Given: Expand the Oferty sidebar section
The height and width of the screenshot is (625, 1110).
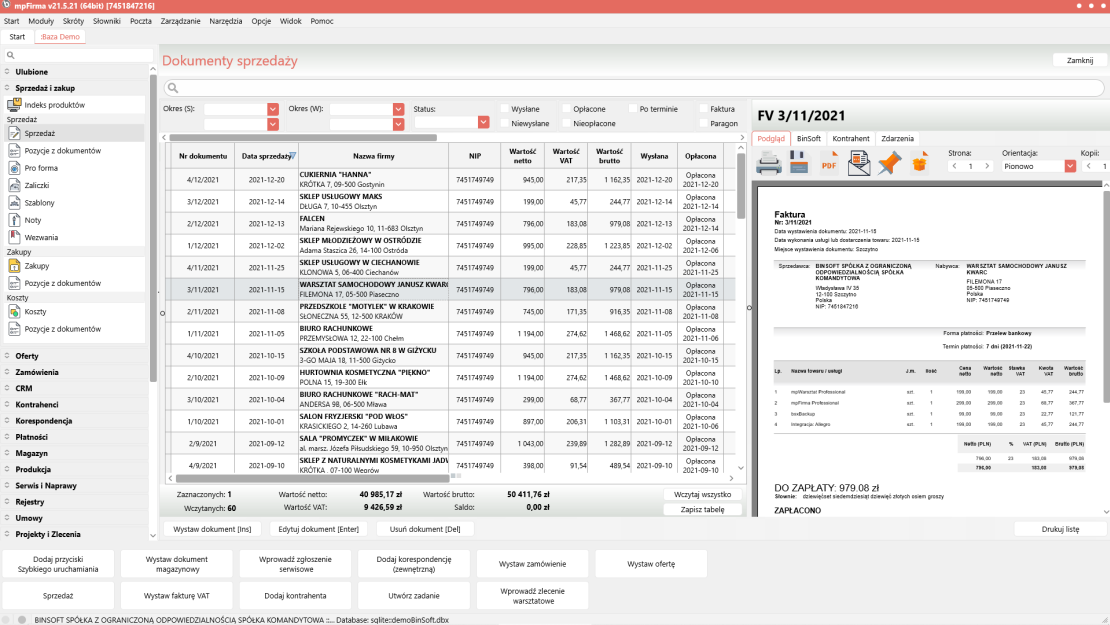Looking at the screenshot, I should point(27,356).
